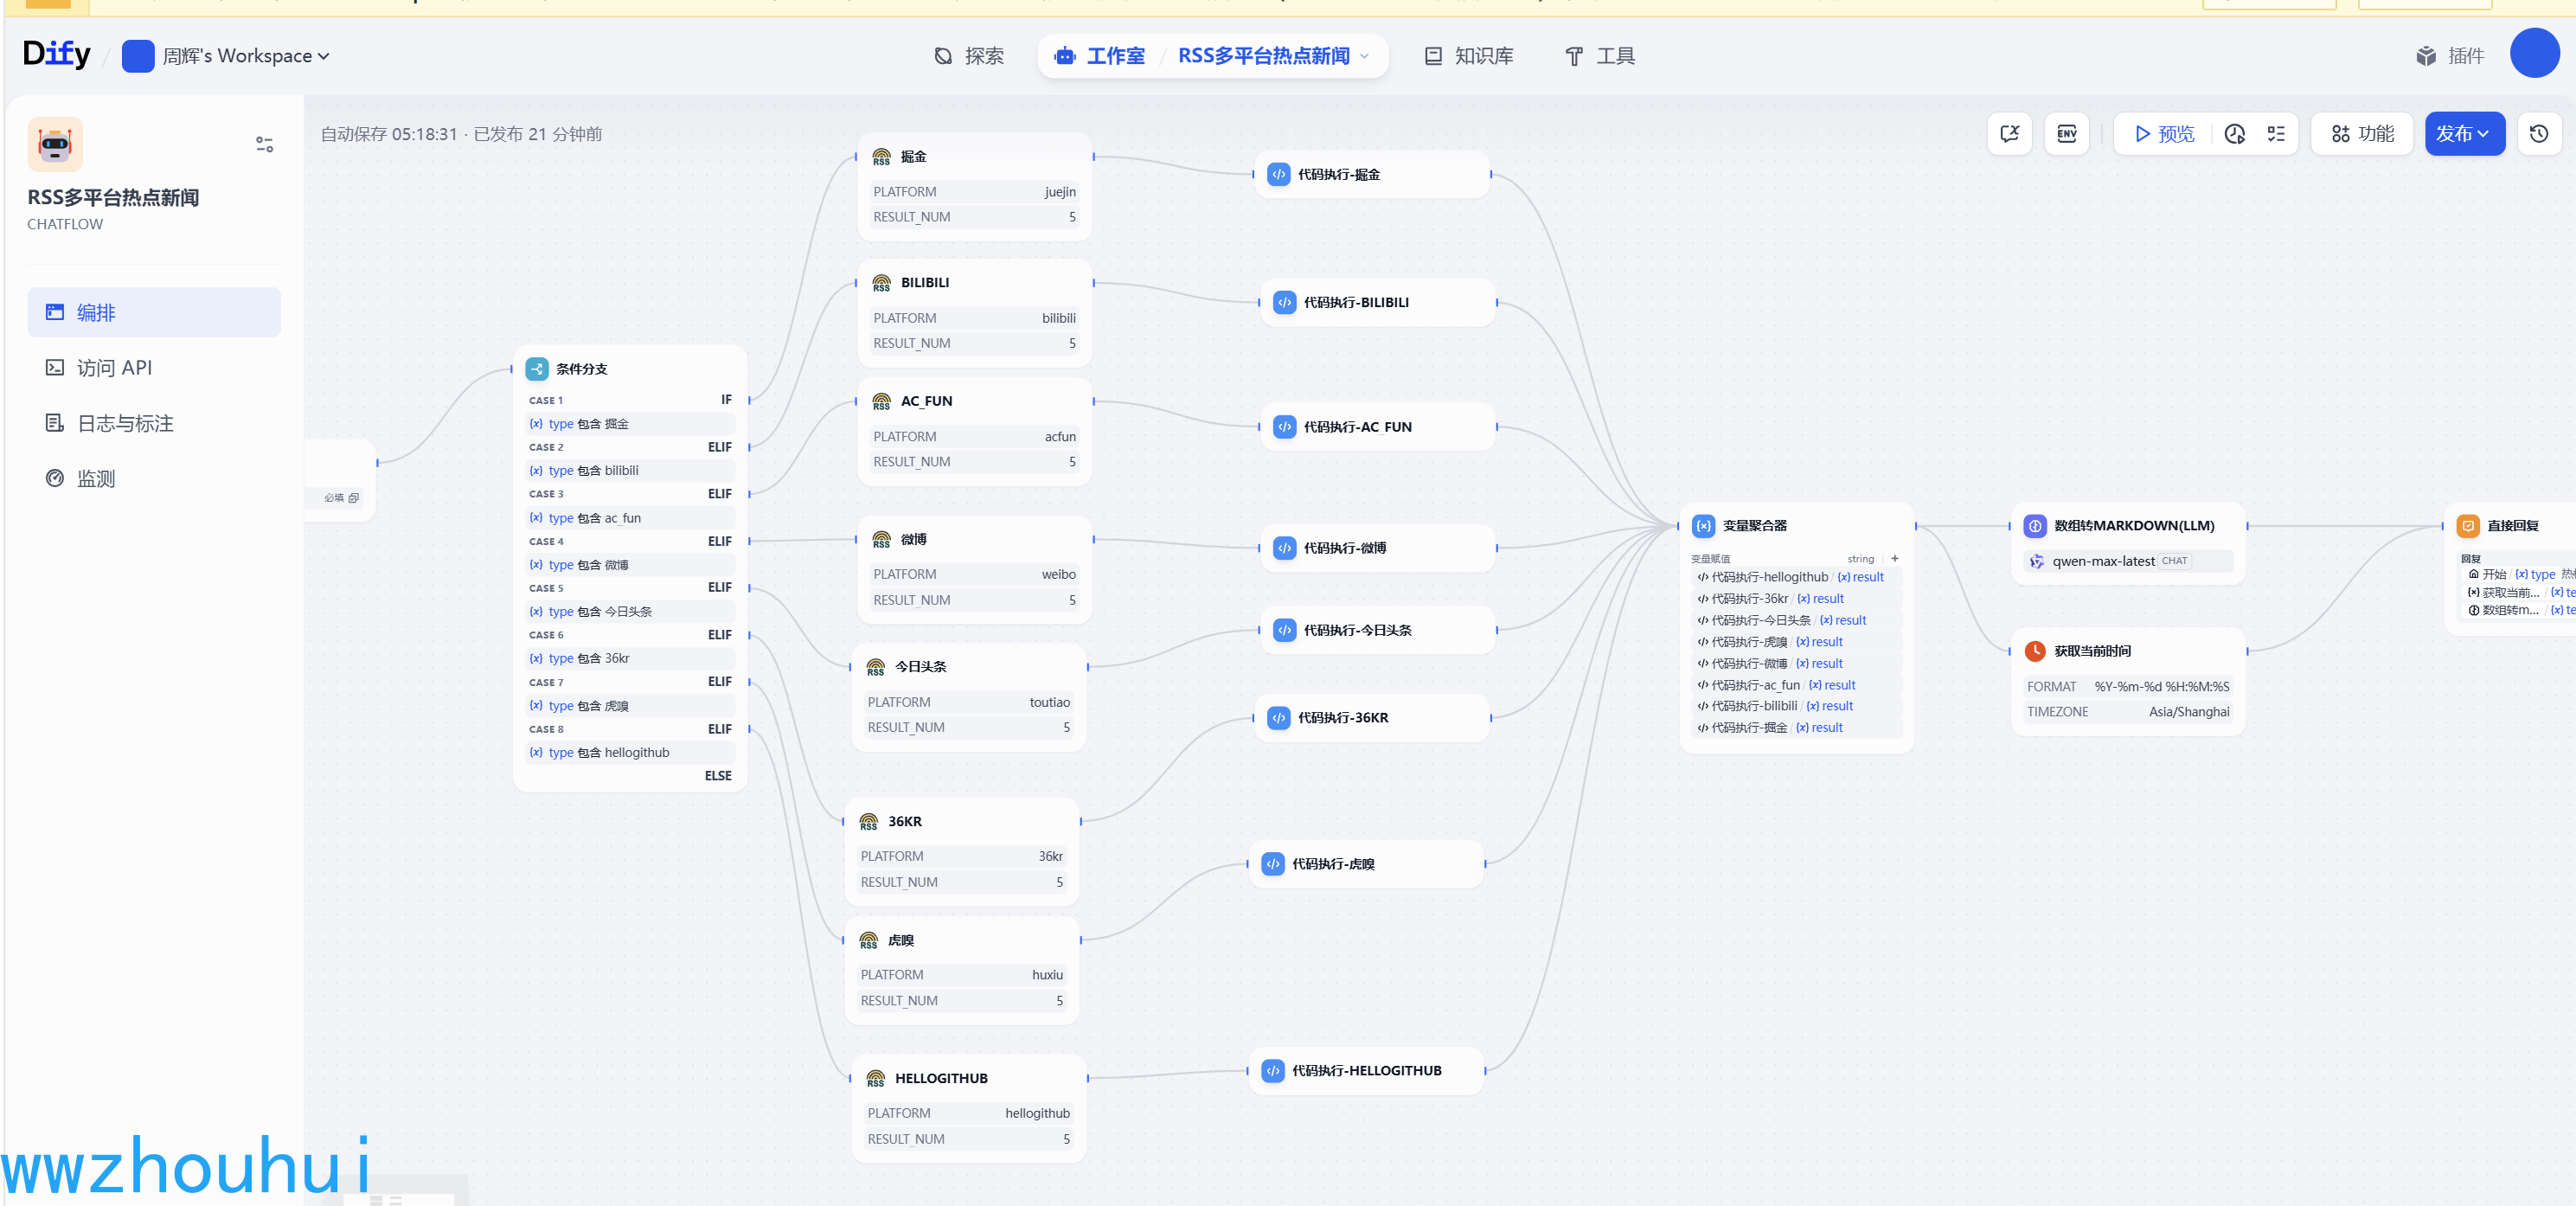Toggle the sidebar settings sliders icon
2576x1206 pixels.
point(264,145)
